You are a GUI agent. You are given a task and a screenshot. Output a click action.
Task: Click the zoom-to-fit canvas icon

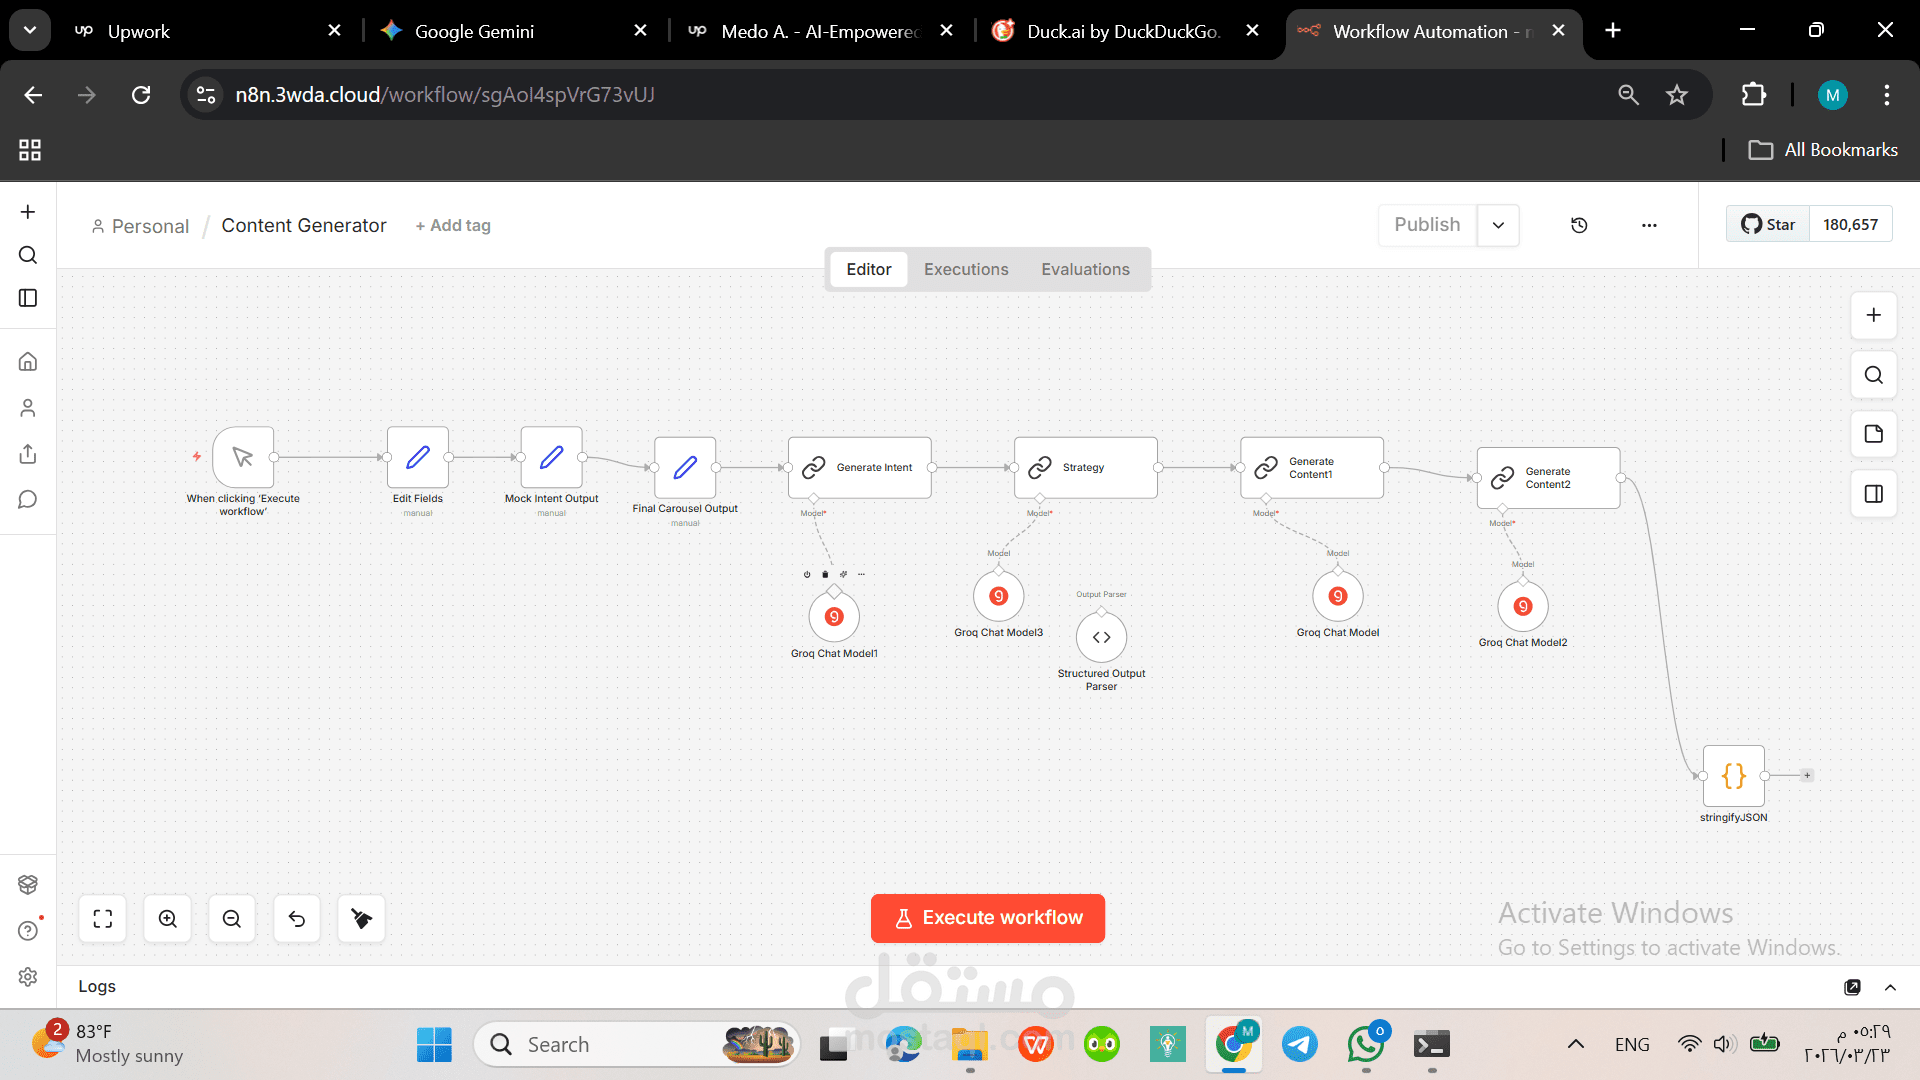pyautogui.click(x=103, y=919)
